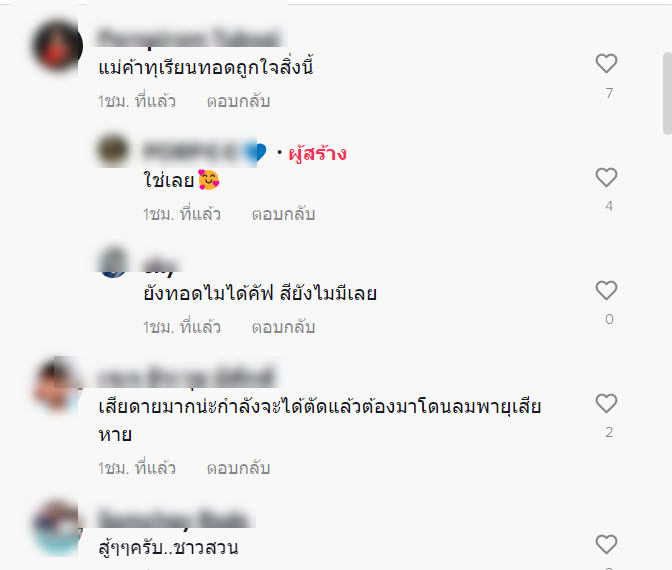Screen dimensions: 672x570
Task: Reply to the เสียดายมาก comment
Action: coord(238,468)
